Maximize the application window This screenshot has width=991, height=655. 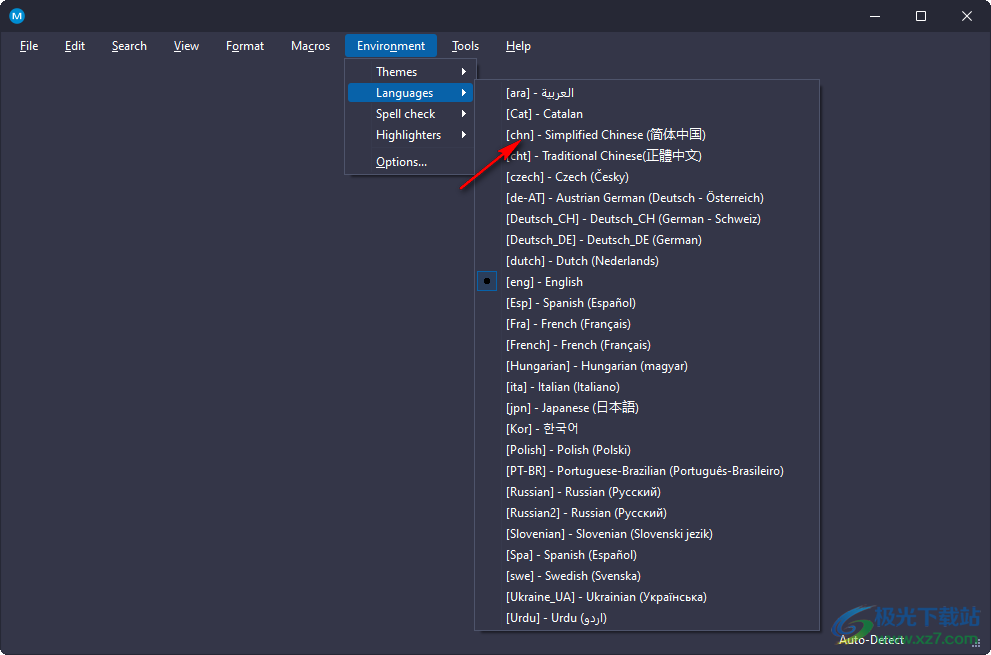click(x=921, y=16)
